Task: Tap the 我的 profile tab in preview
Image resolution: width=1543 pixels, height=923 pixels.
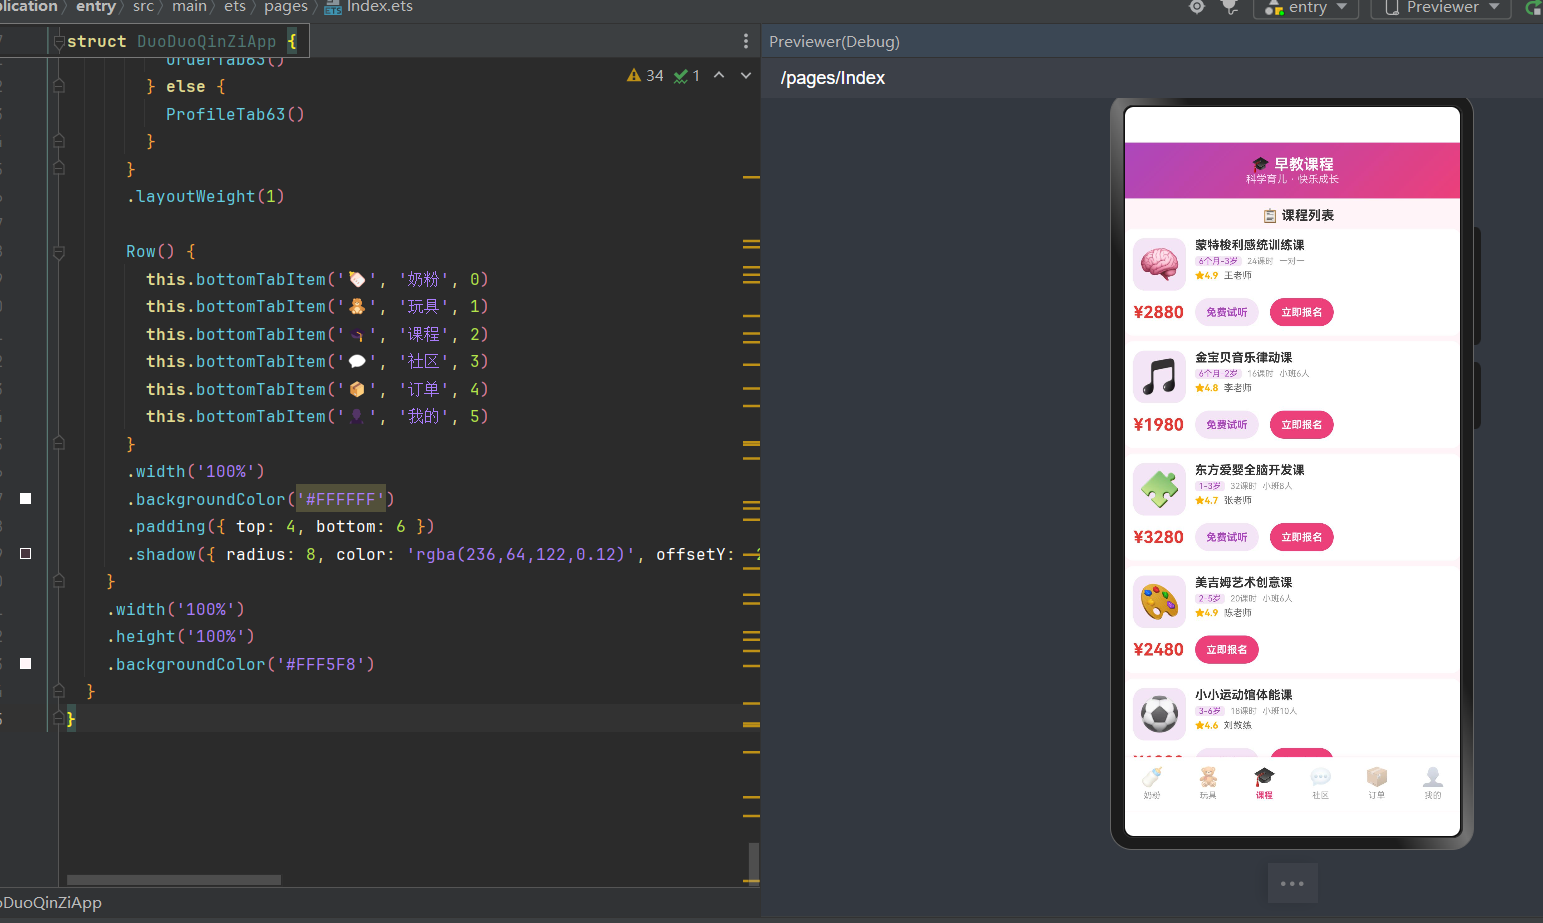Action: (1432, 783)
